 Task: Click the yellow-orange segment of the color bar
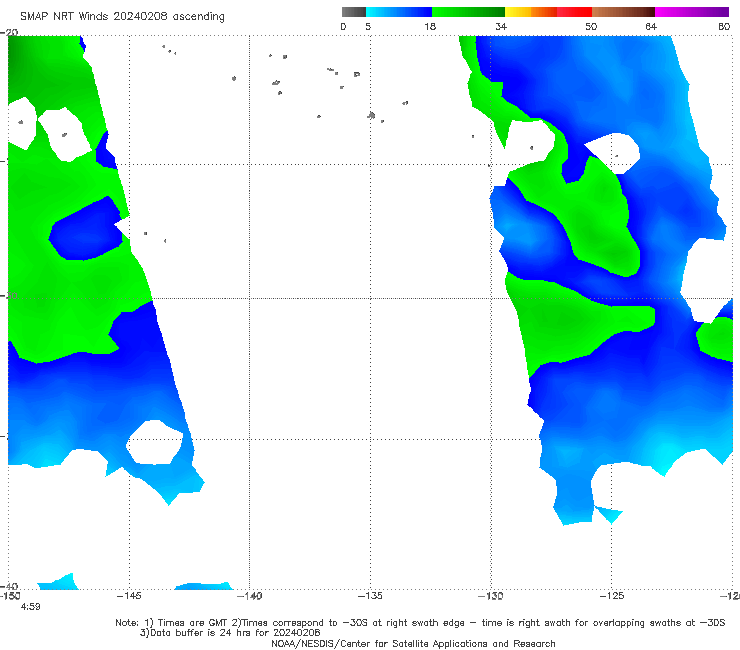tap(531, 12)
